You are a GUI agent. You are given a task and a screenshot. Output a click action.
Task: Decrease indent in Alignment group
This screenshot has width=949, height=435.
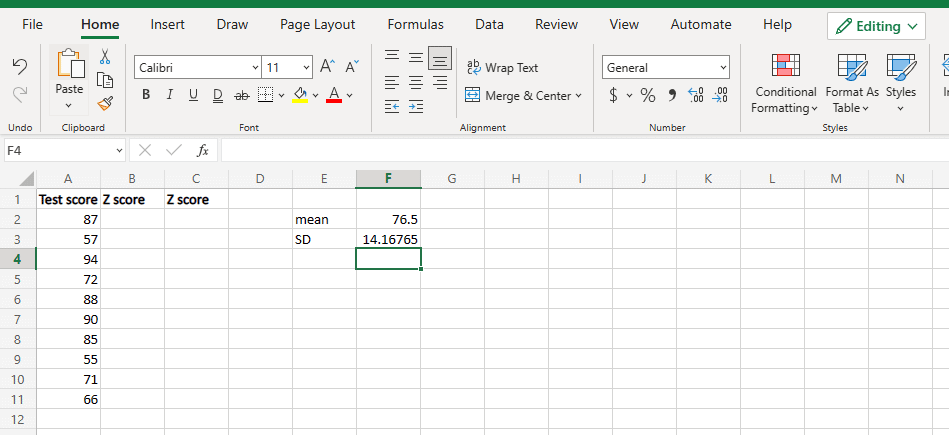coord(392,107)
